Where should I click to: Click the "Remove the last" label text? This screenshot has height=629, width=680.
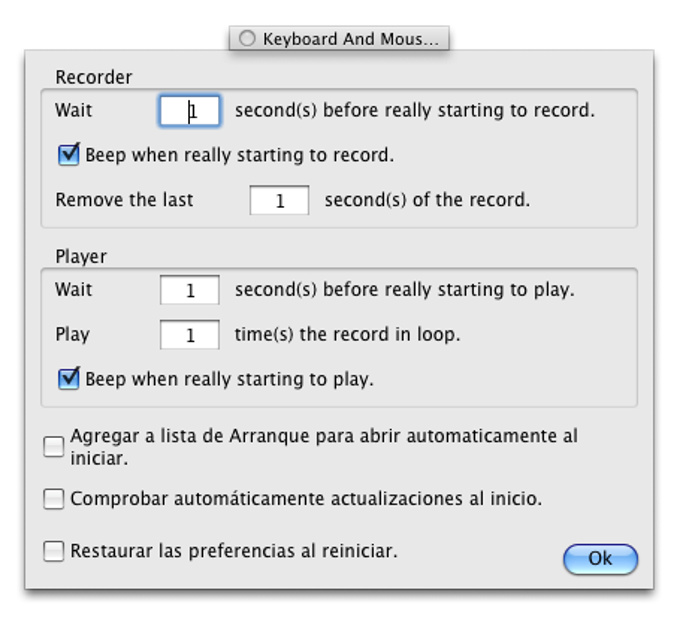pos(124,200)
